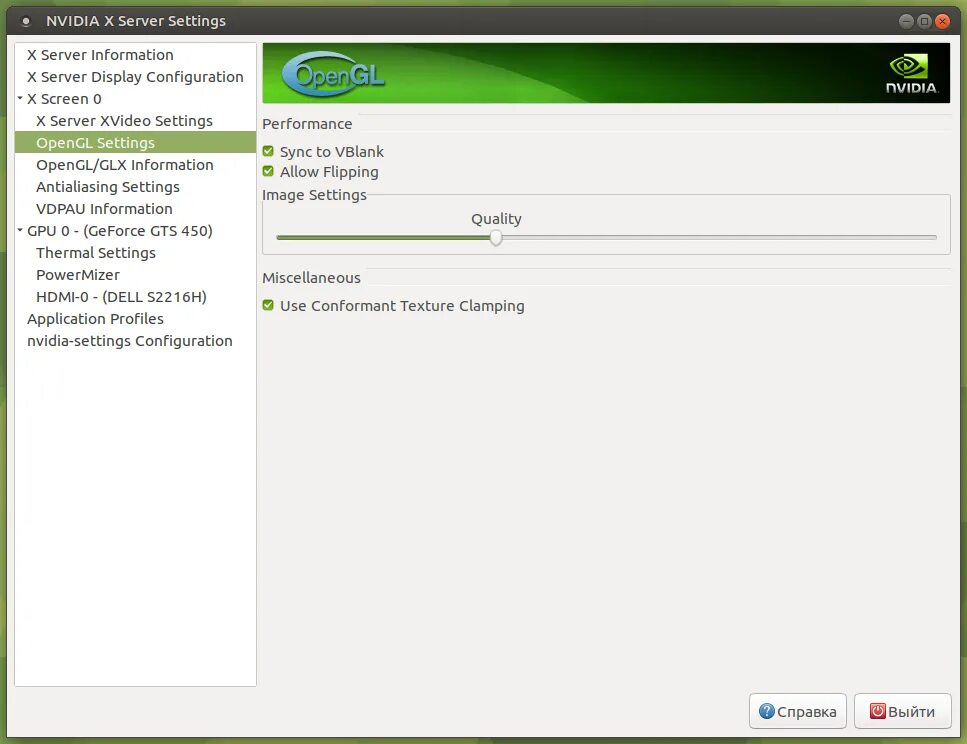
Task: Collapse the GPU 0 tree arrow
Action: (x=20, y=230)
